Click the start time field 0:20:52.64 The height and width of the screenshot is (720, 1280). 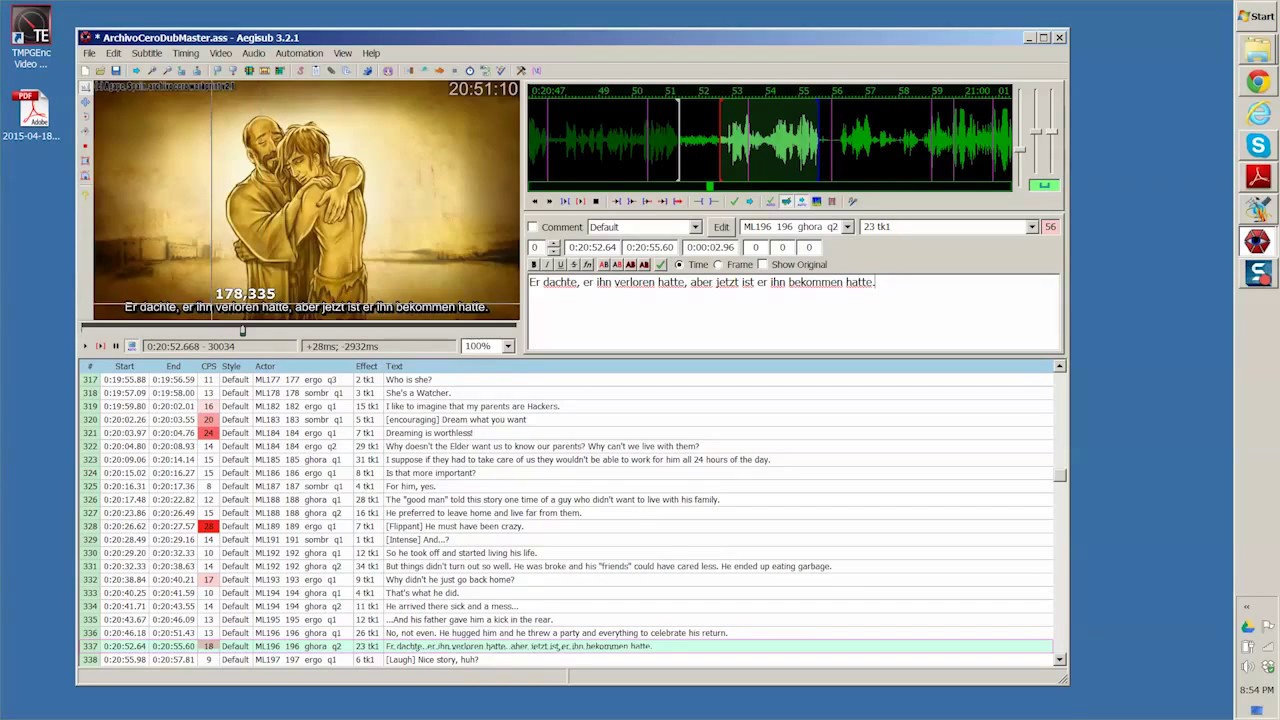point(592,247)
